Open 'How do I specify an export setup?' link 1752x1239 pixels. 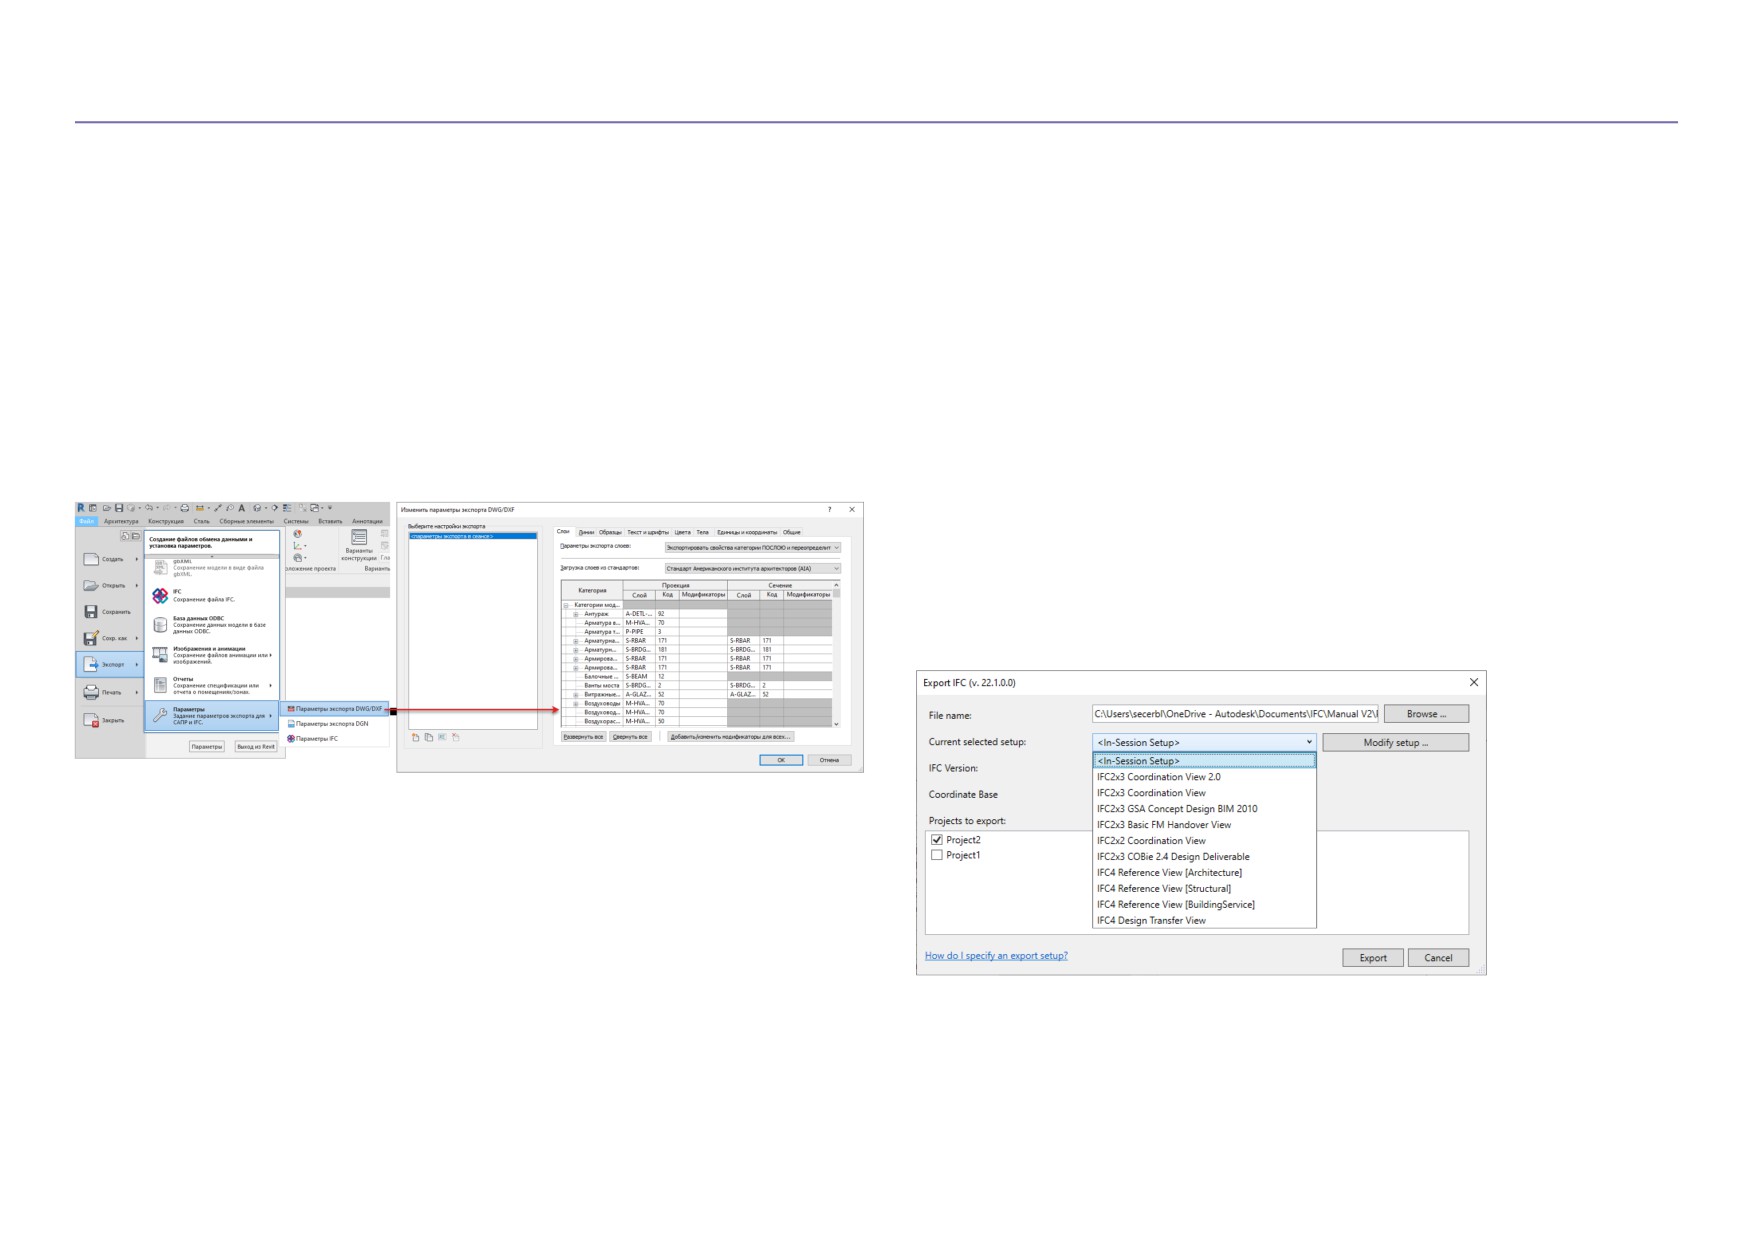click(996, 956)
